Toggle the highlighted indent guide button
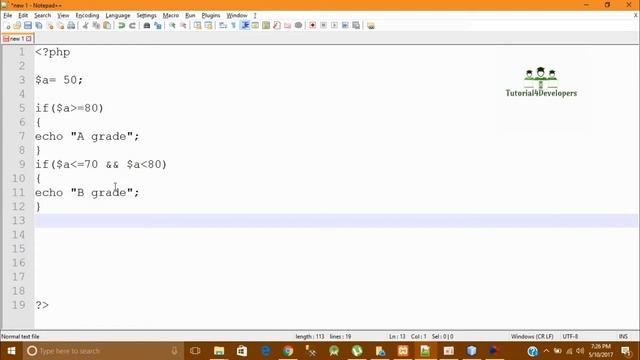Viewport: 640px width, 360px height. point(245,26)
